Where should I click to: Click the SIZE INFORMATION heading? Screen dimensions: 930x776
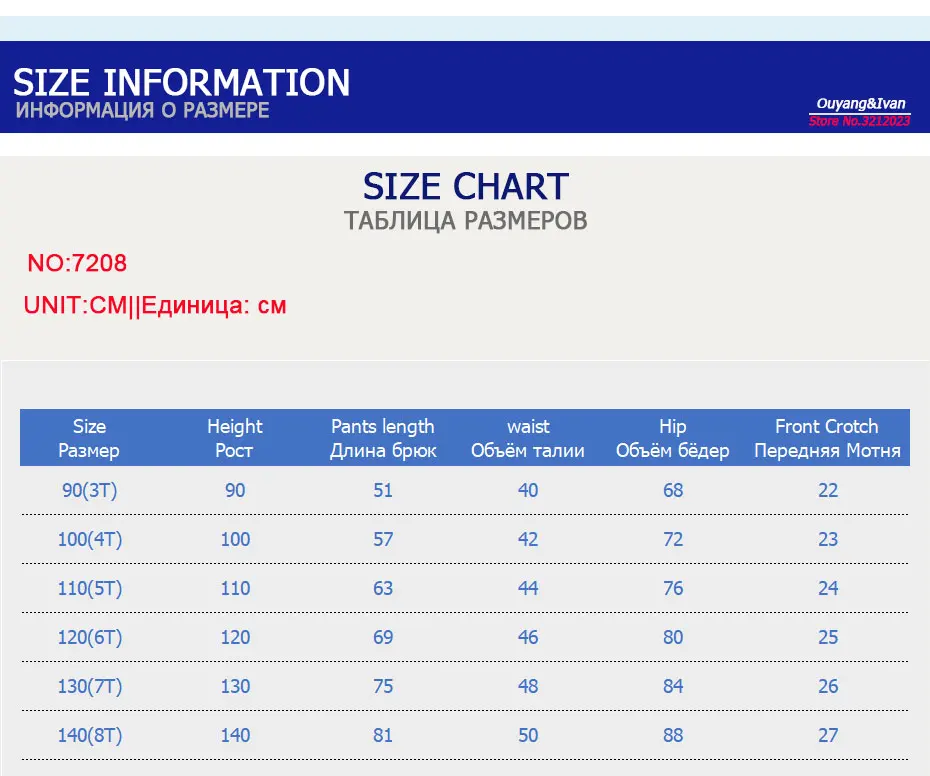coord(181,82)
